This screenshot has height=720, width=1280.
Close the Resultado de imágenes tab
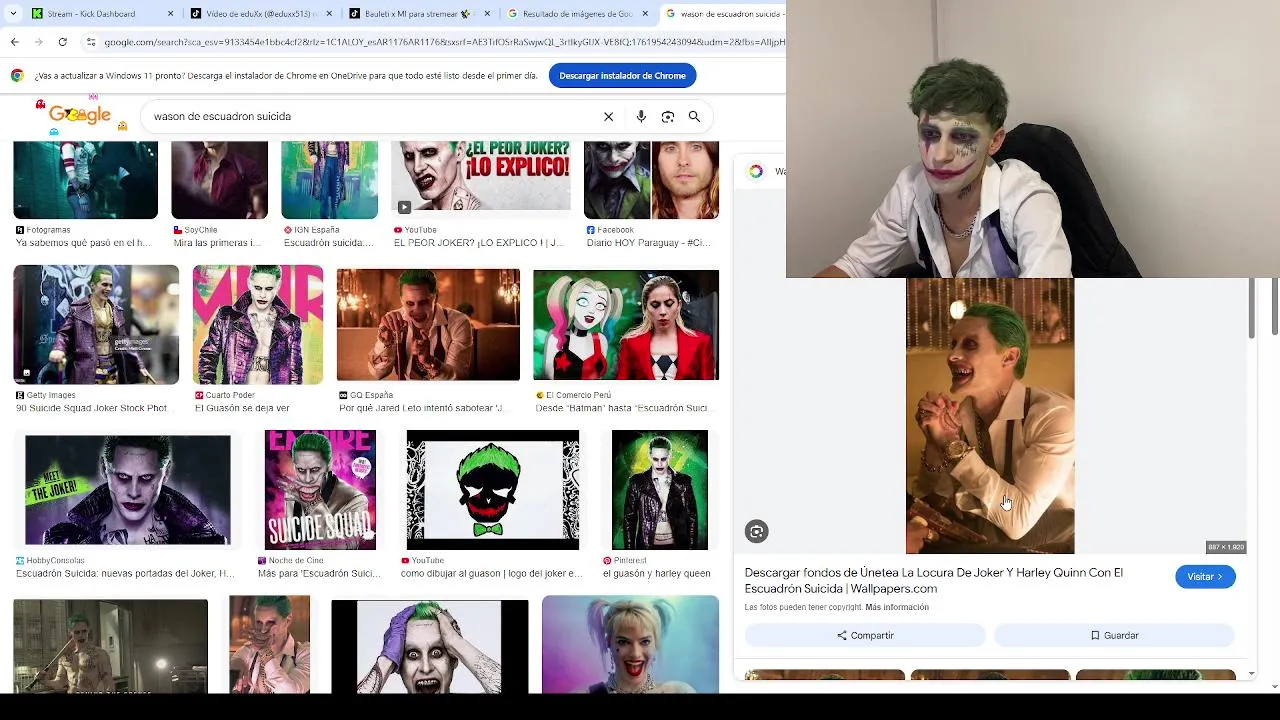pos(645,14)
